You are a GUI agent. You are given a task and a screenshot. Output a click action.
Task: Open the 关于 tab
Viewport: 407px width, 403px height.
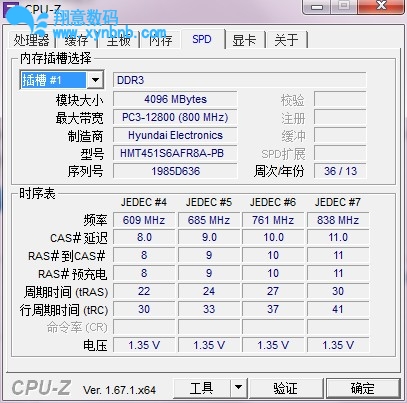click(x=286, y=40)
